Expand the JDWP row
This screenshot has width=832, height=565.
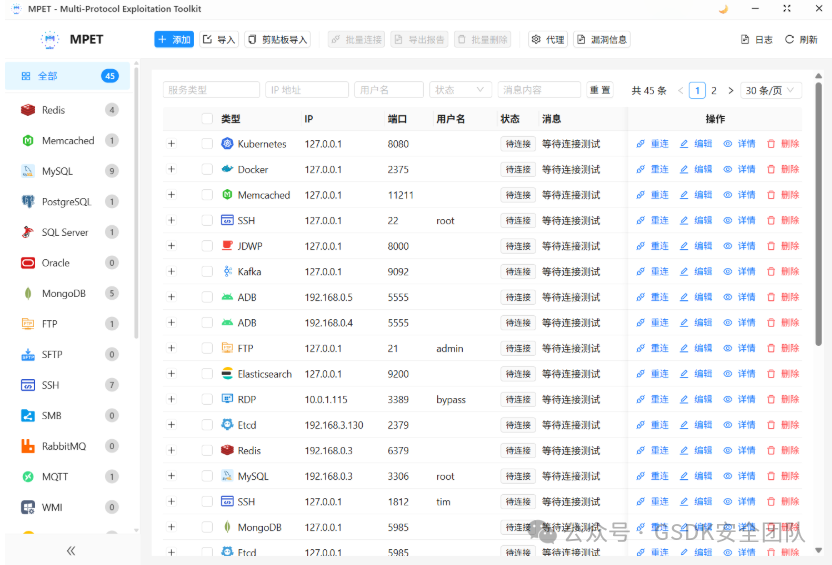pos(171,246)
